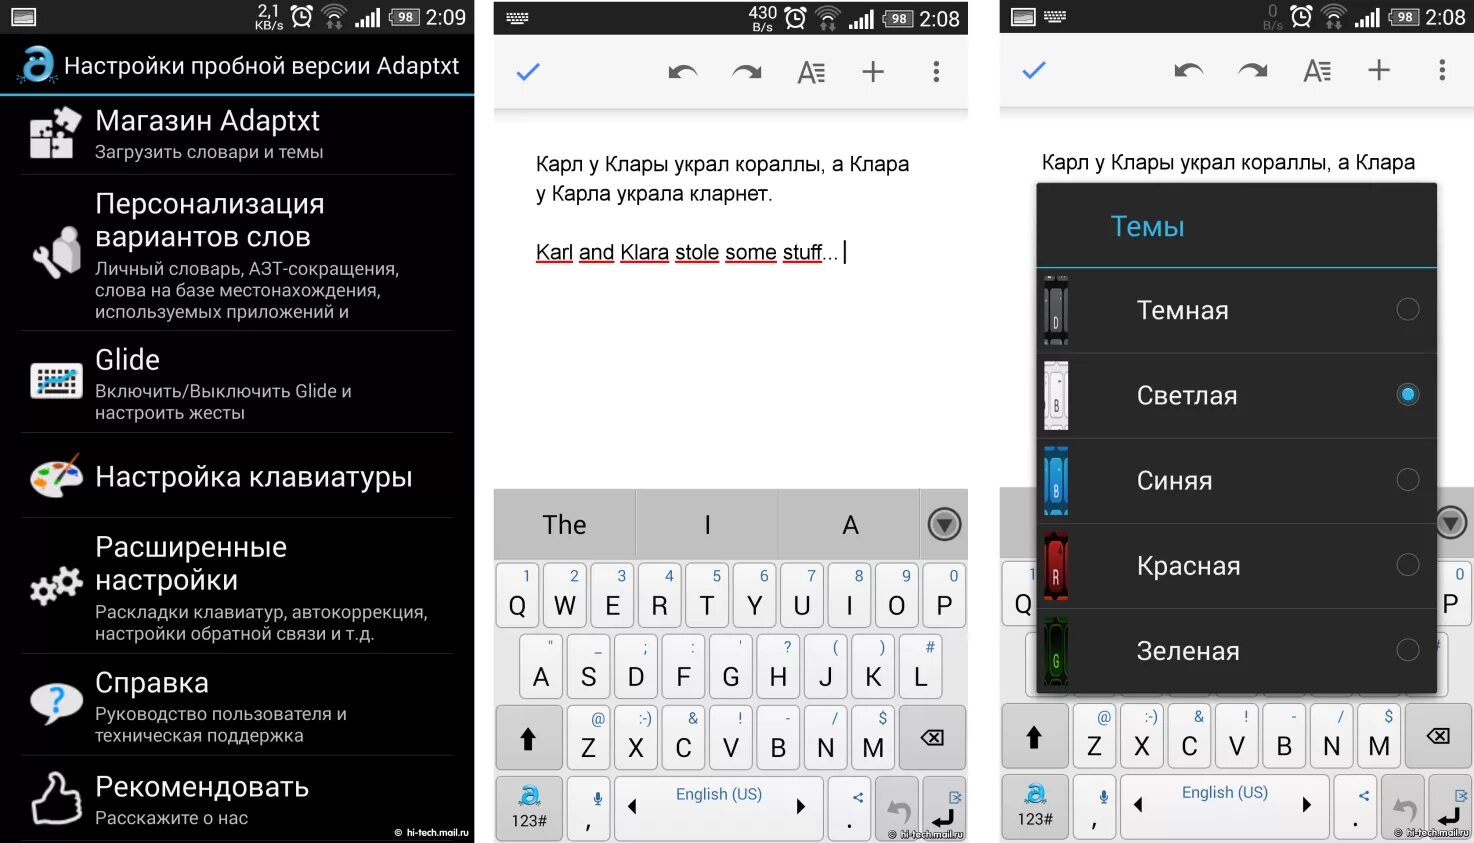
Task: Tap the 123# Adaptxt key on right keyboard
Action: [x=1035, y=806]
